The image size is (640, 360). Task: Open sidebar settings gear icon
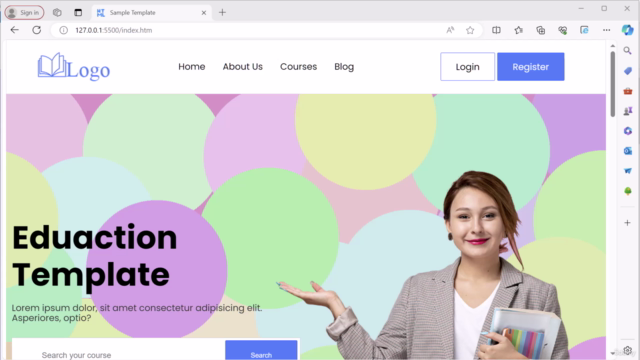pos(628,350)
